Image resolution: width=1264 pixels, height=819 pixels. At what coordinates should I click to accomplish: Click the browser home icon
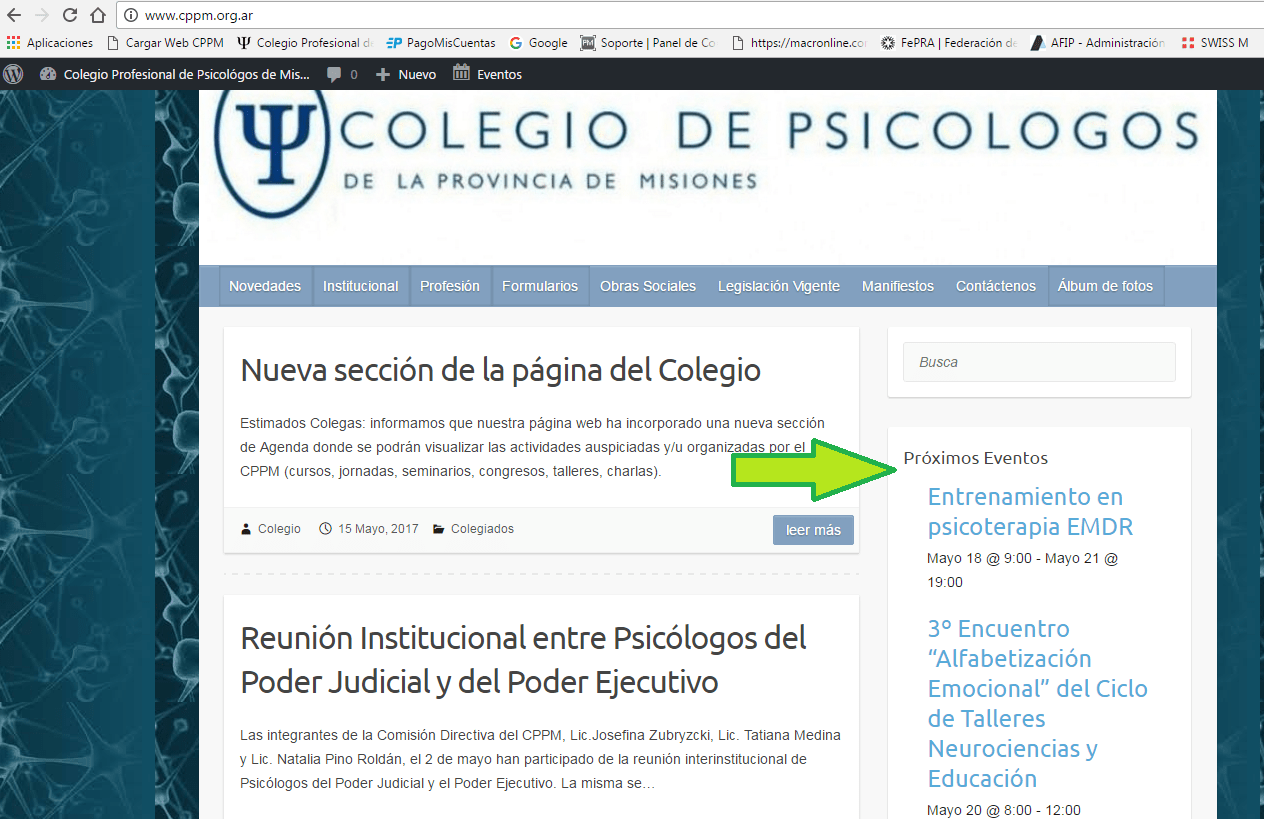tap(97, 15)
